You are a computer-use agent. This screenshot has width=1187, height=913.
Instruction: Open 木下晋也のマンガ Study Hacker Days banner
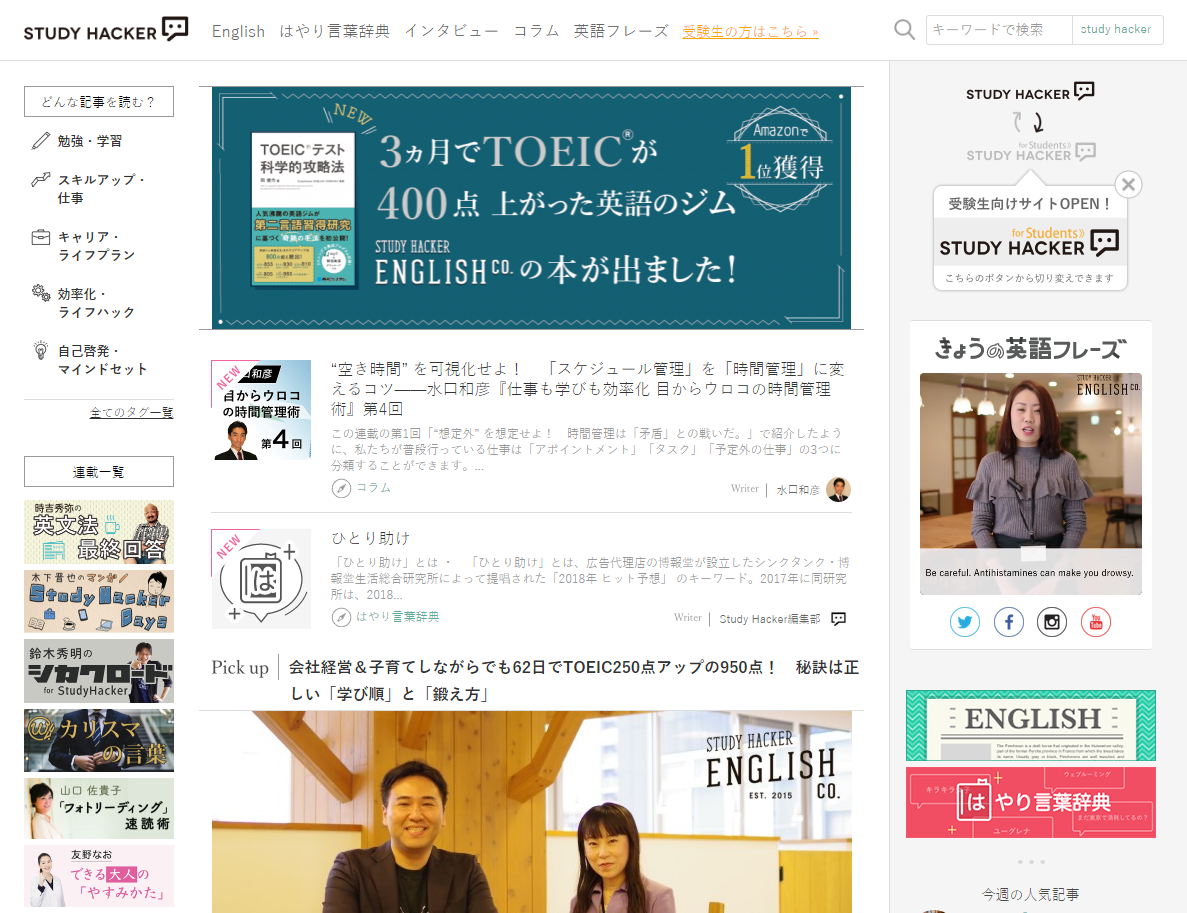tap(98, 601)
